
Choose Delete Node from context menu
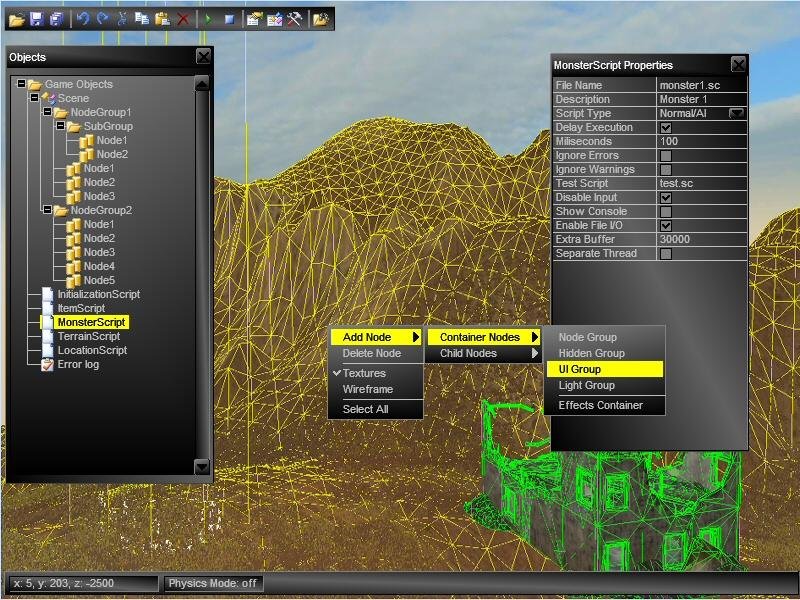pyautogui.click(x=376, y=353)
